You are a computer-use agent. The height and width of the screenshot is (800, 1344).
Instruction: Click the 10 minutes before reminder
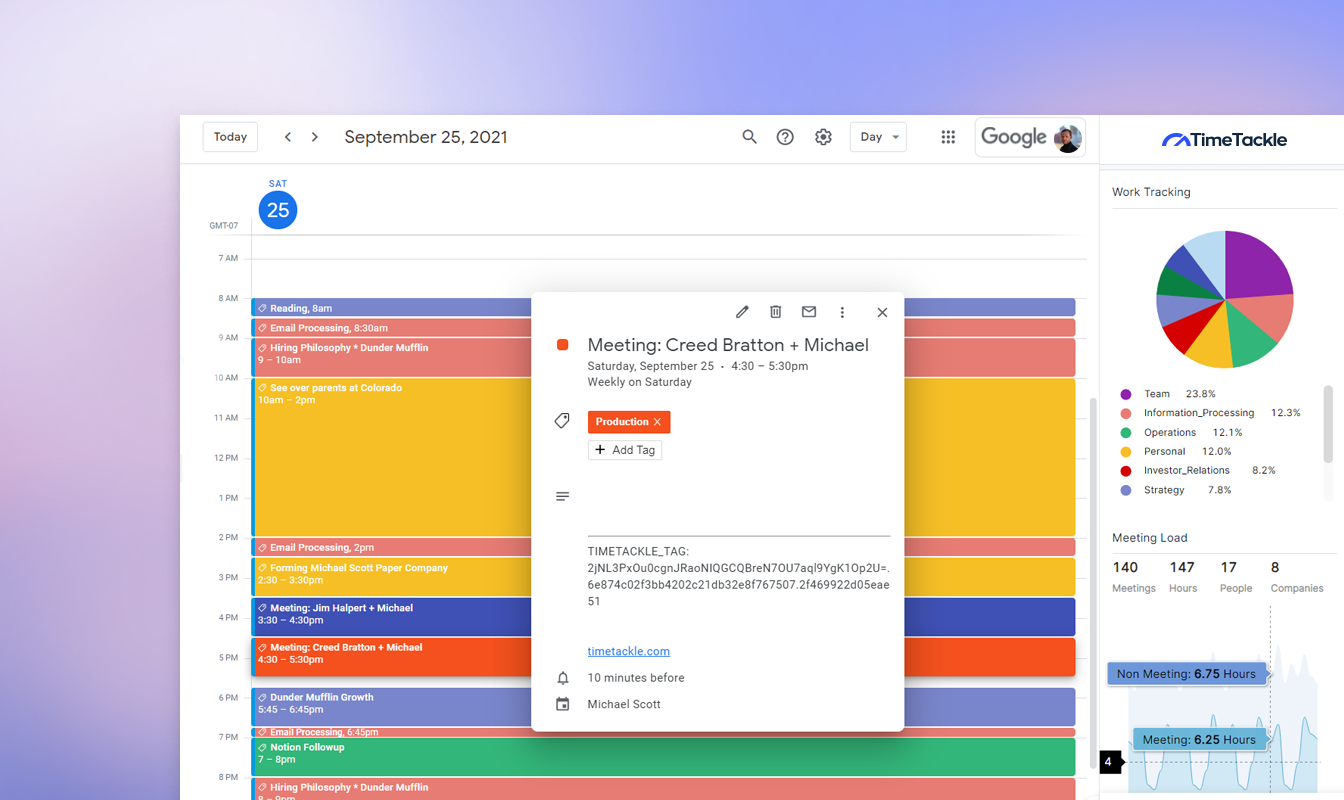(636, 678)
